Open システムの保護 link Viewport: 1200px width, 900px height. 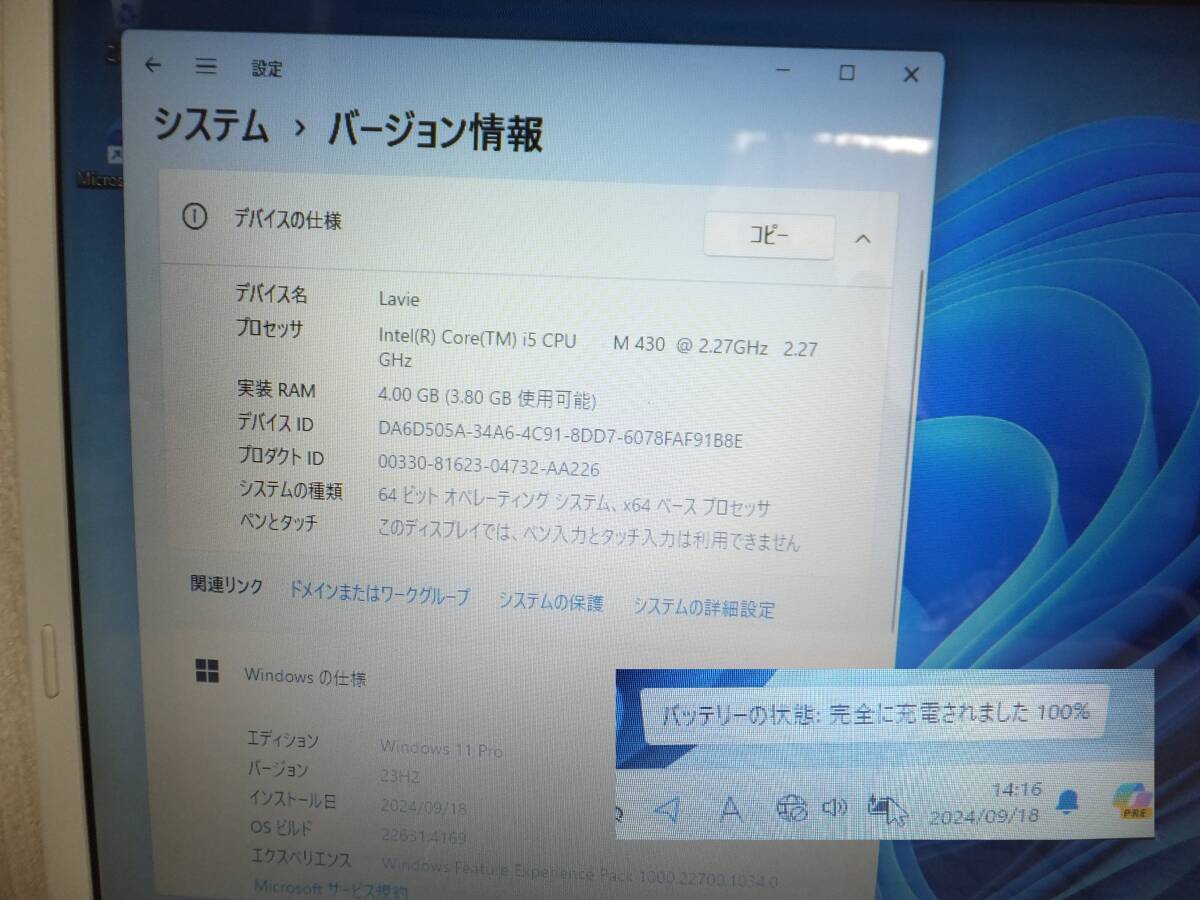(x=551, y=602)
